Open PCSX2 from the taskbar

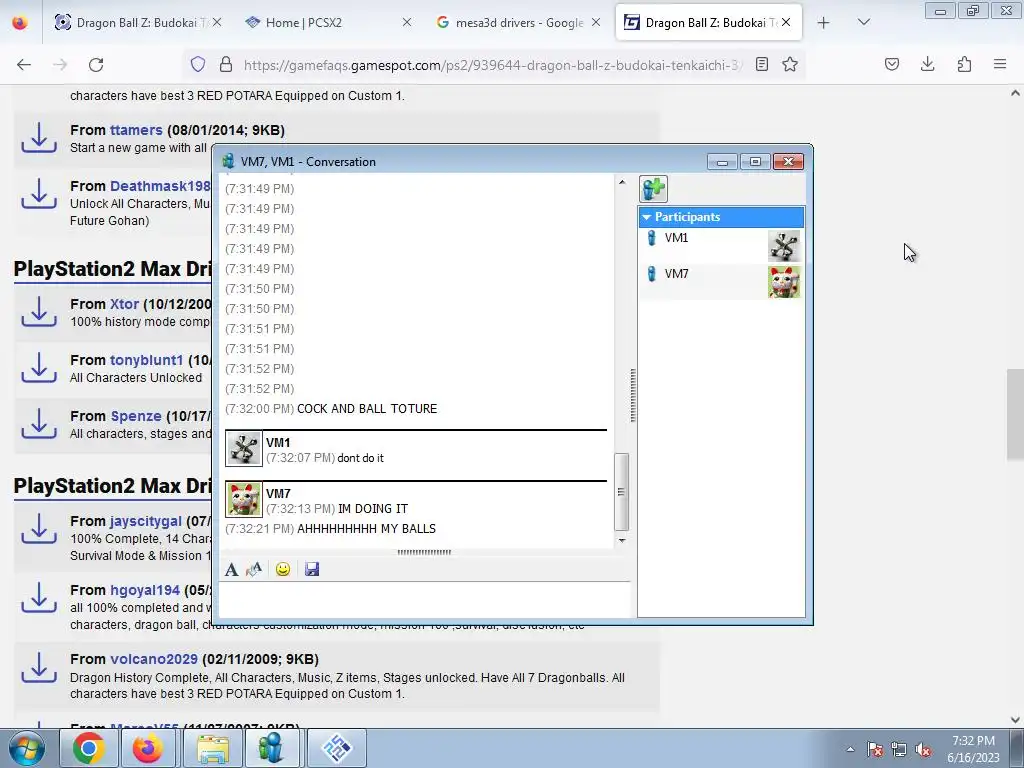pyautogui.click(x=337, y=748)
